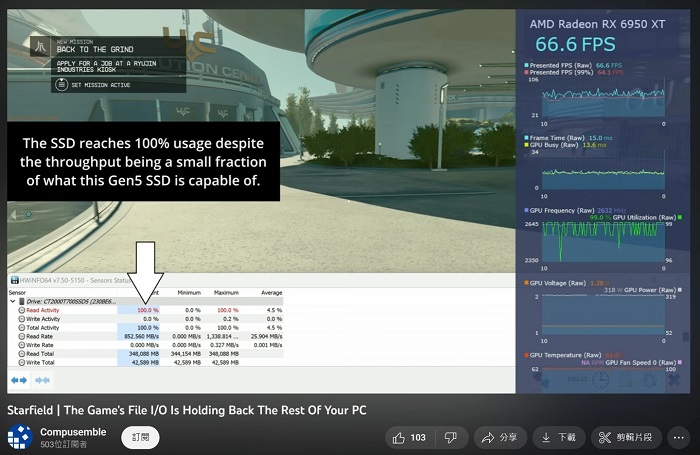Click the Minimum column header
This screenshot has width=700, height=455.
(189, 292)
